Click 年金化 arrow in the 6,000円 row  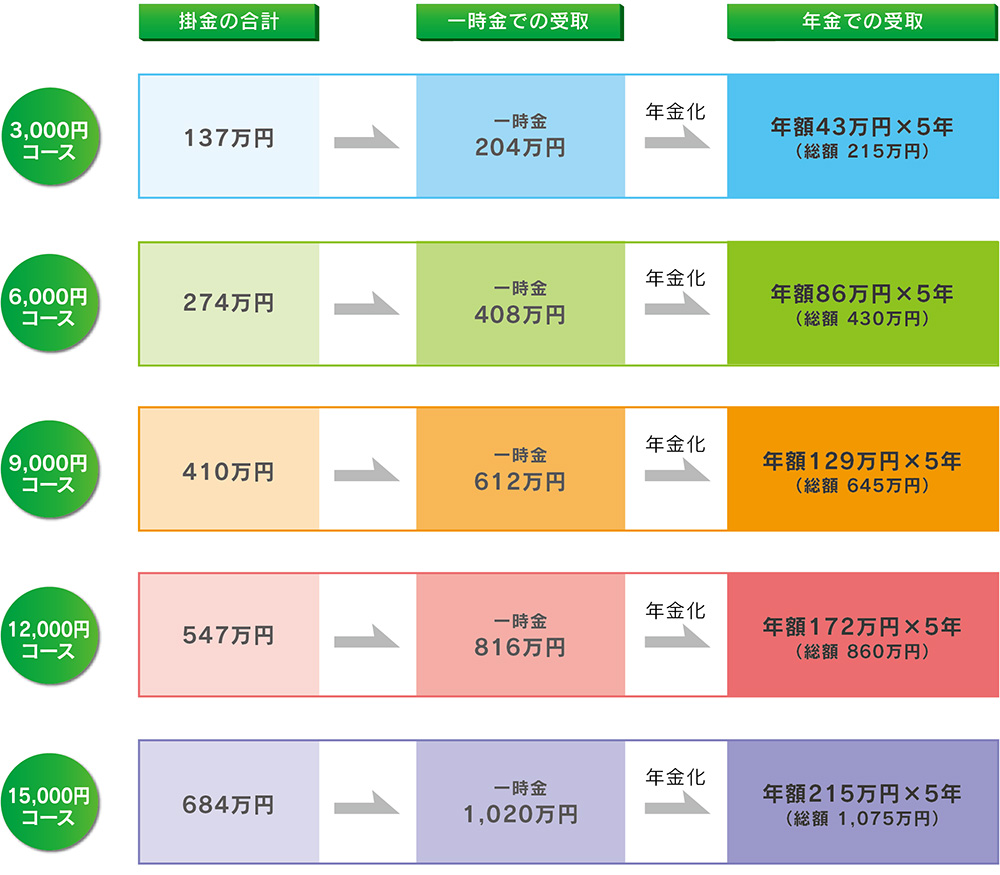[677, 304]
